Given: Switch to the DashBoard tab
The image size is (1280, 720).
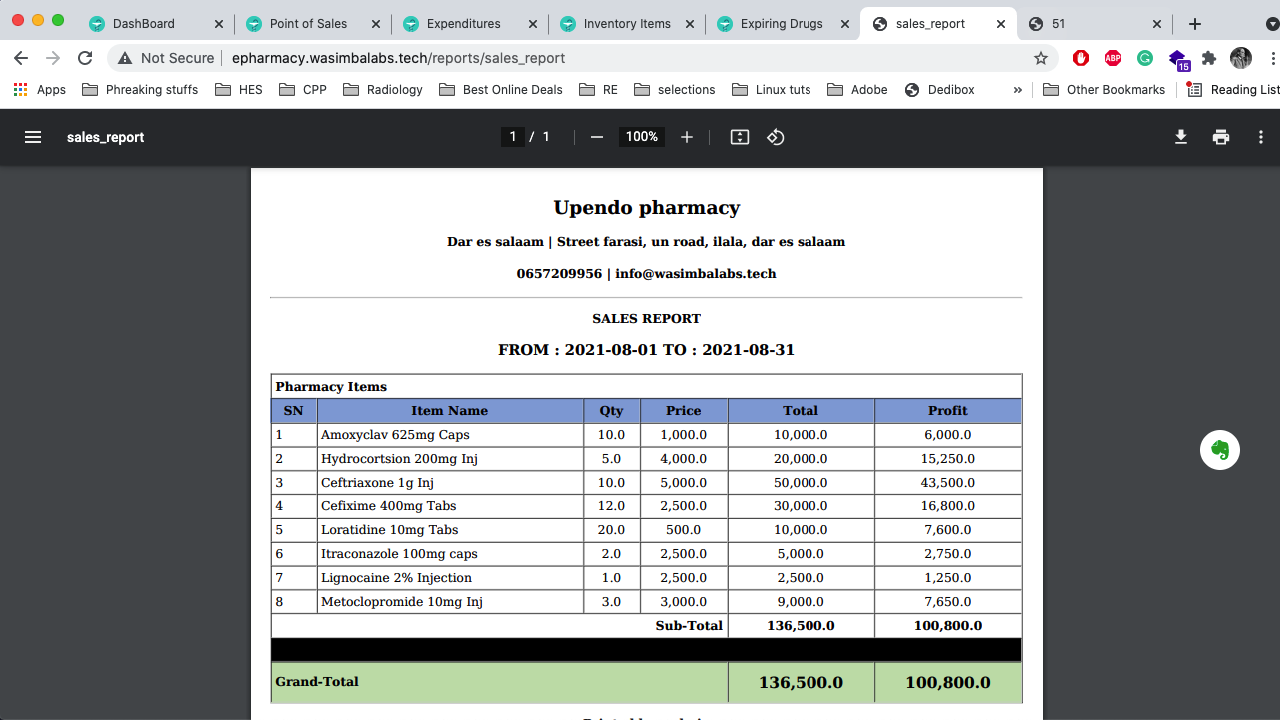Looking at the screenshot, I should [x=154, y=24].
